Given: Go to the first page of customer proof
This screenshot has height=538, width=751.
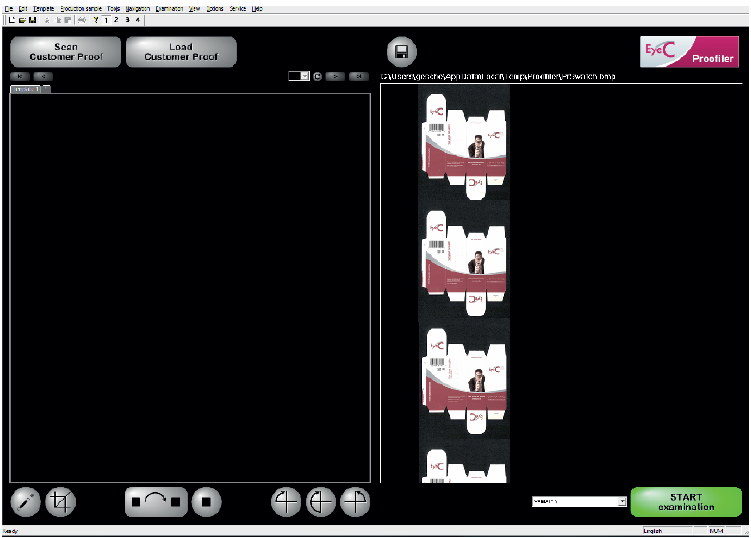Looking at the screenshot, I should 20,76.
